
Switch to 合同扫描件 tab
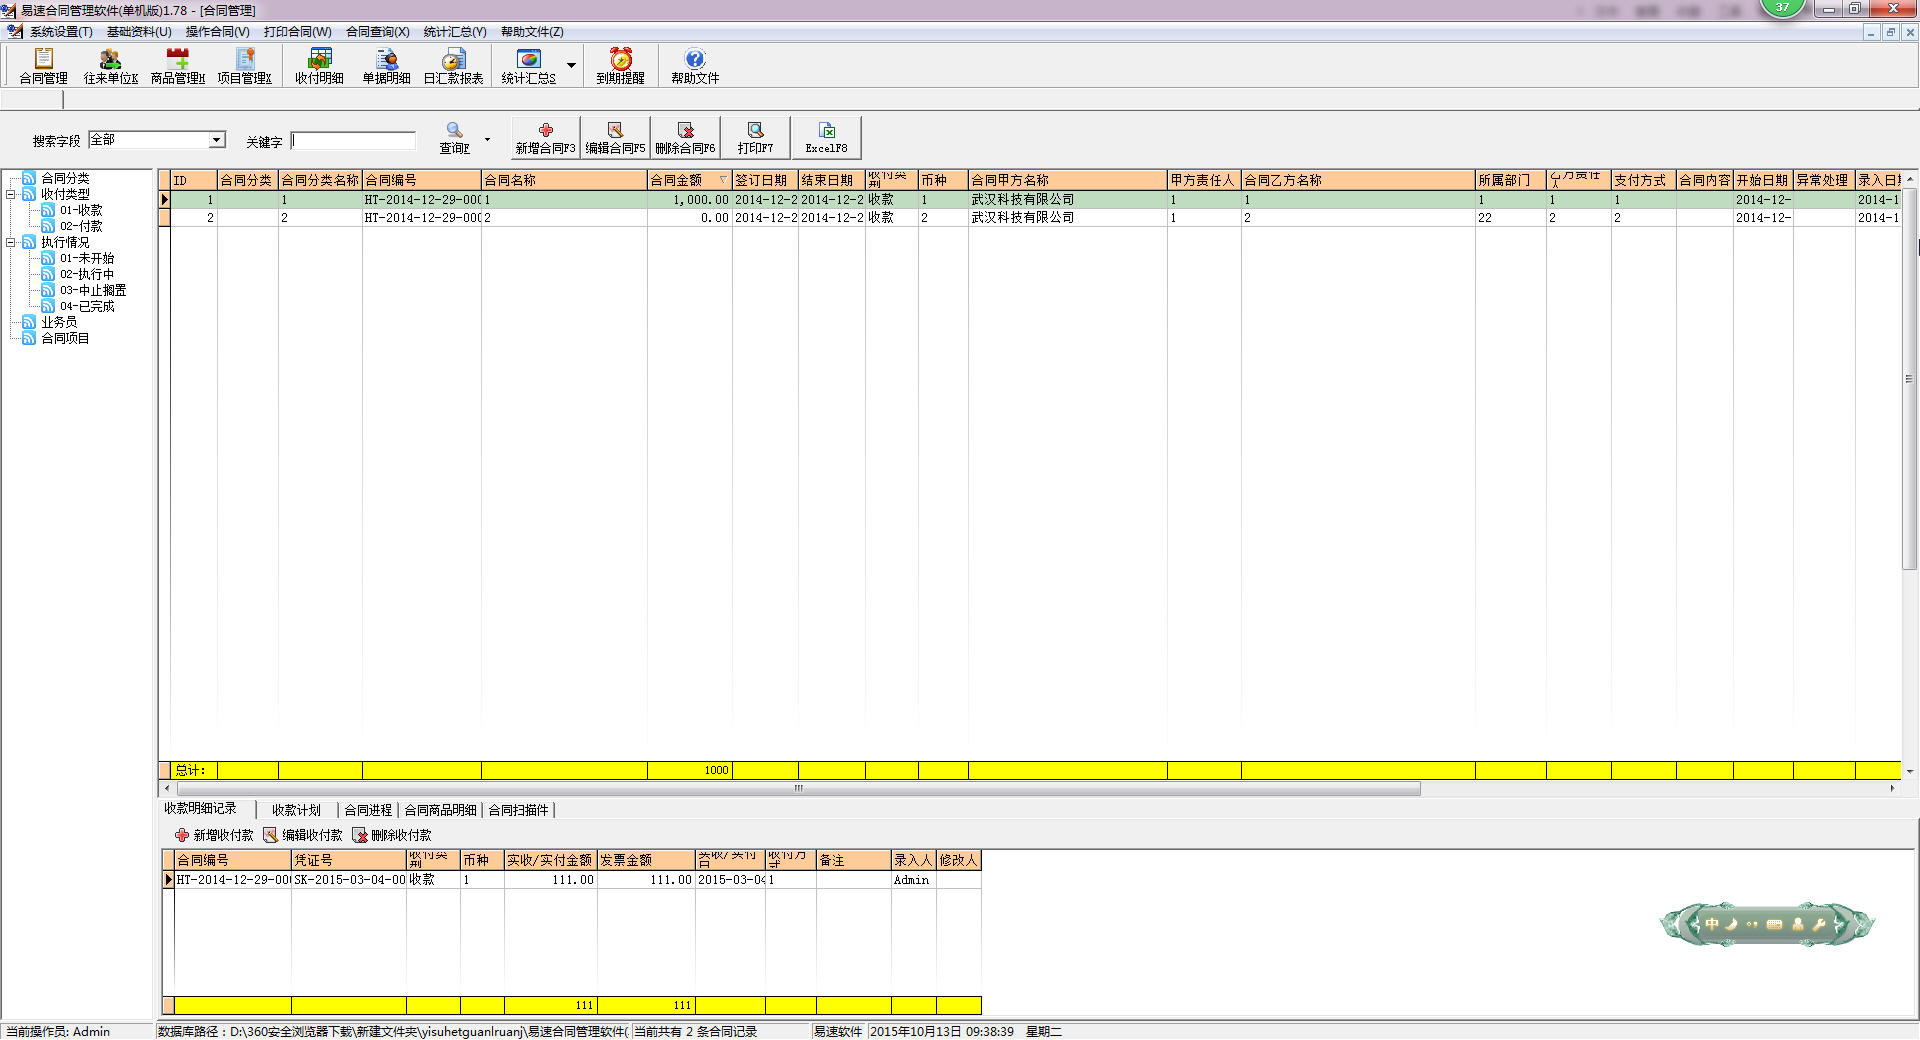(x=518, y=810)
